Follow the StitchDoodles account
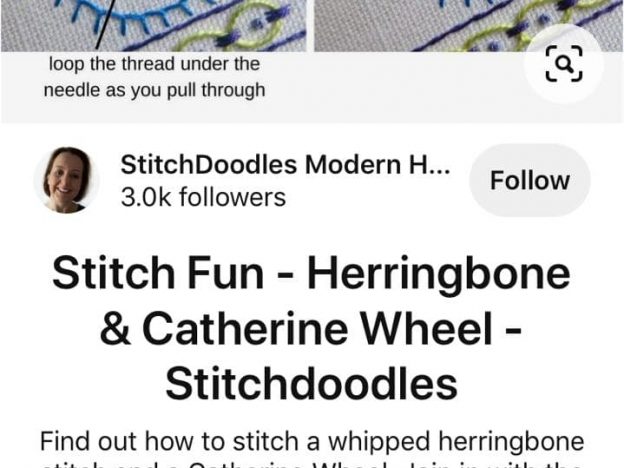 530,180
